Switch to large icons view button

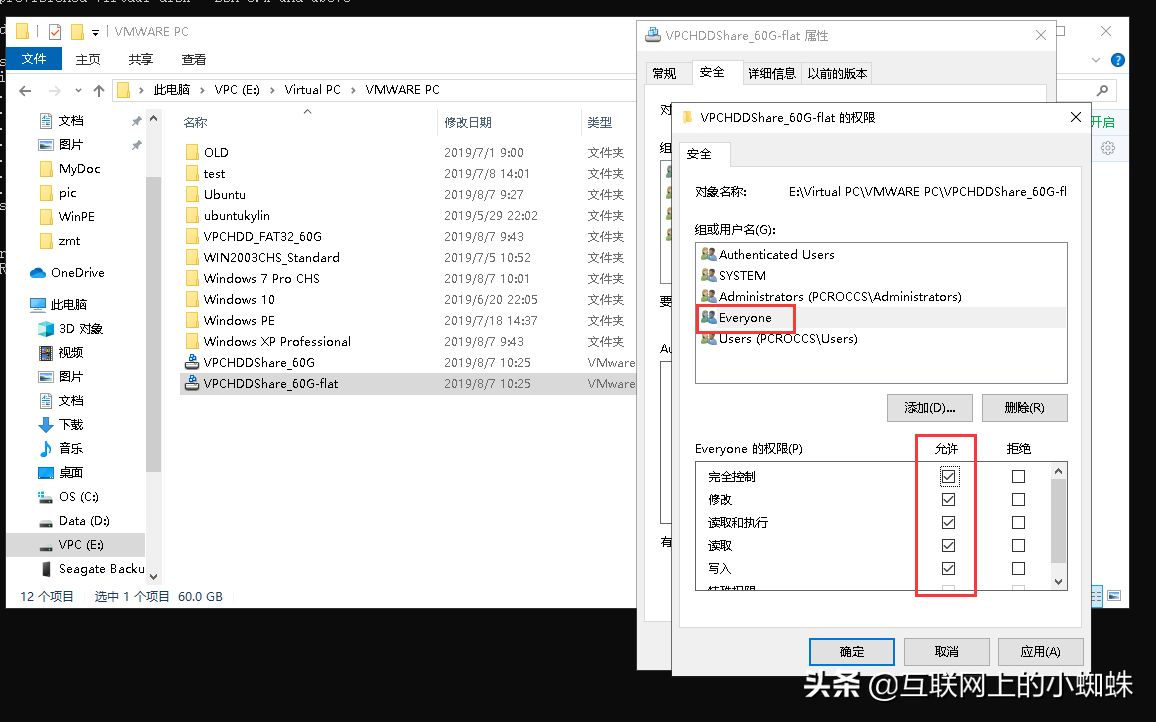[1114, 595]
